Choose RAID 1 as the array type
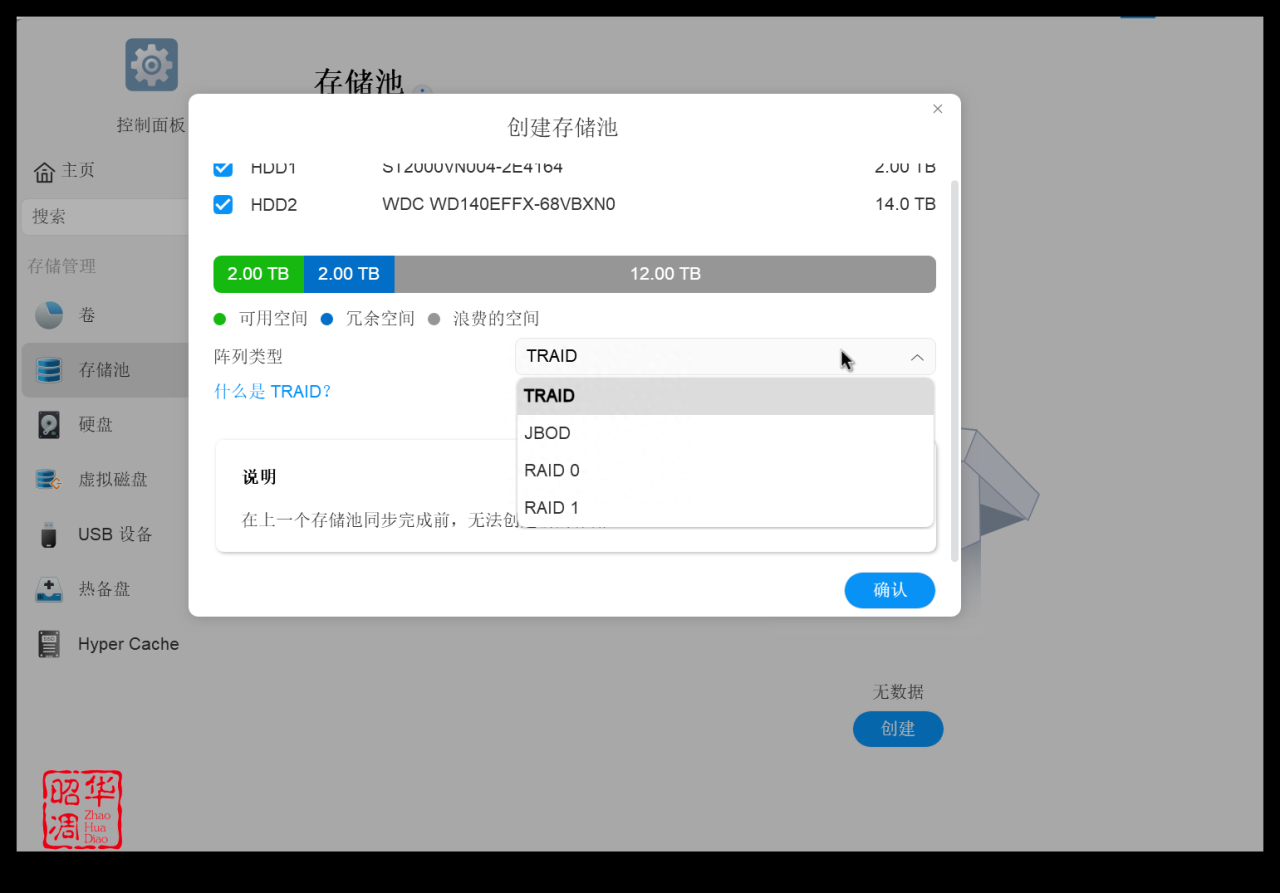The width and height of the screenshot is (1280, 893). click(x=551, y=507)
